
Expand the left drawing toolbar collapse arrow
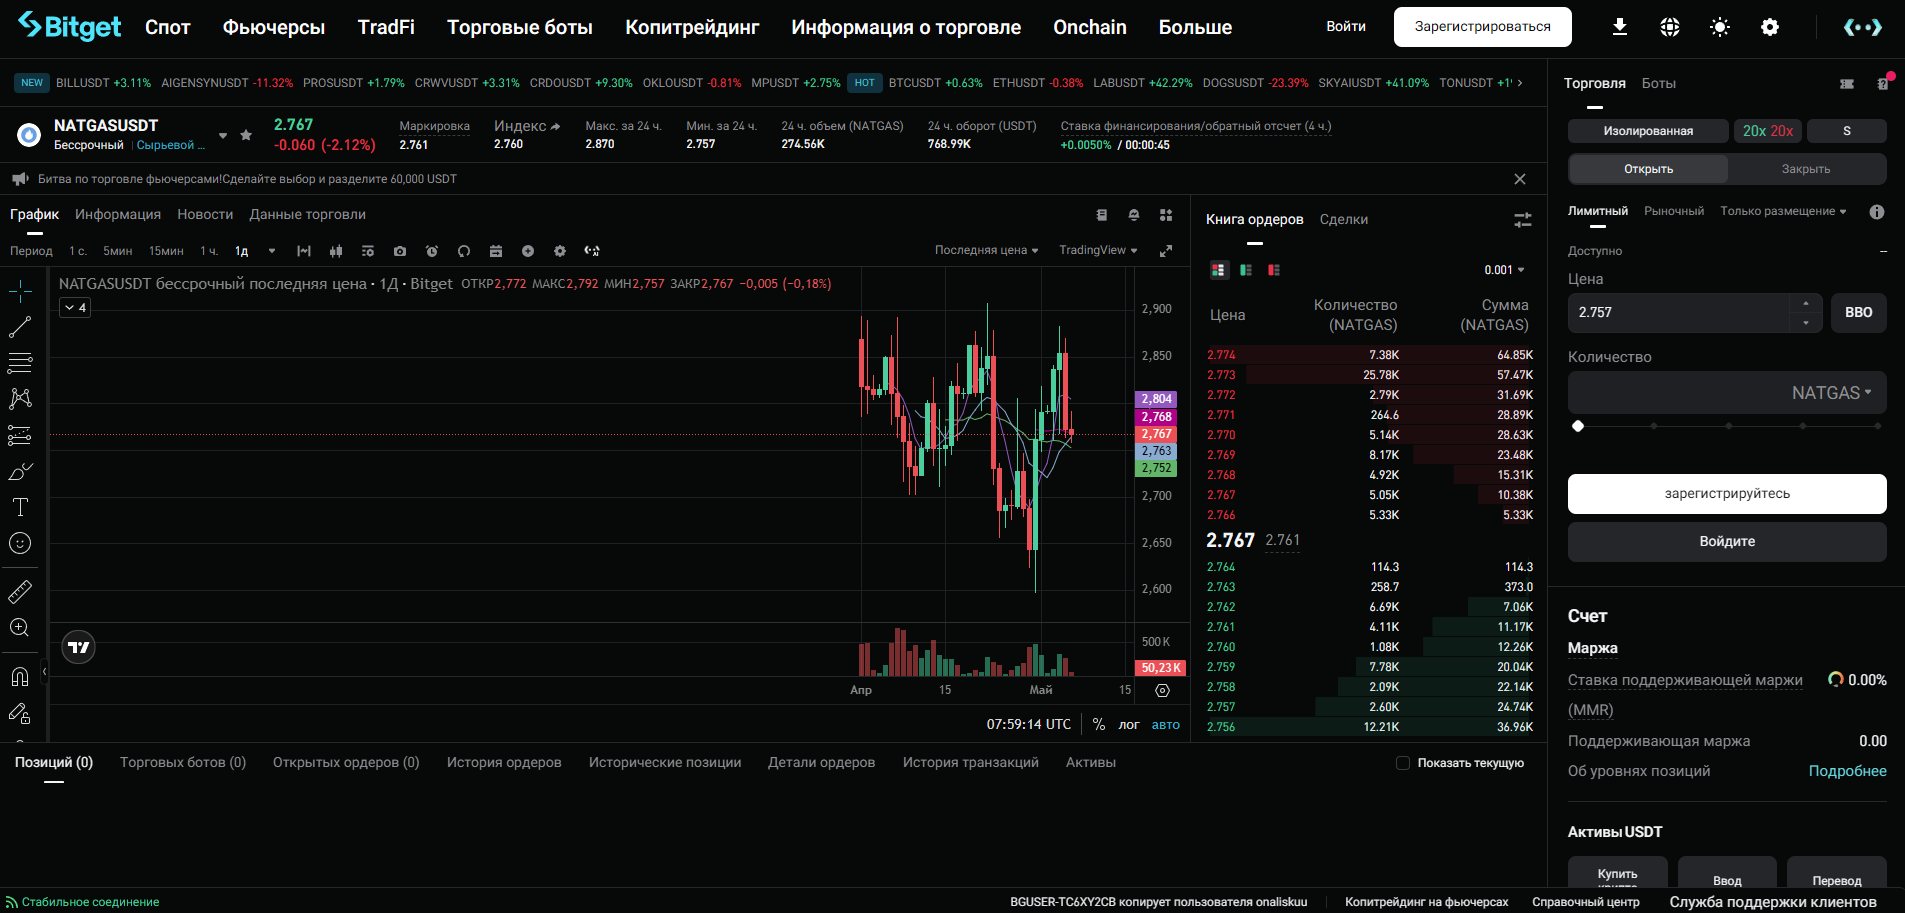pos(44,672)
